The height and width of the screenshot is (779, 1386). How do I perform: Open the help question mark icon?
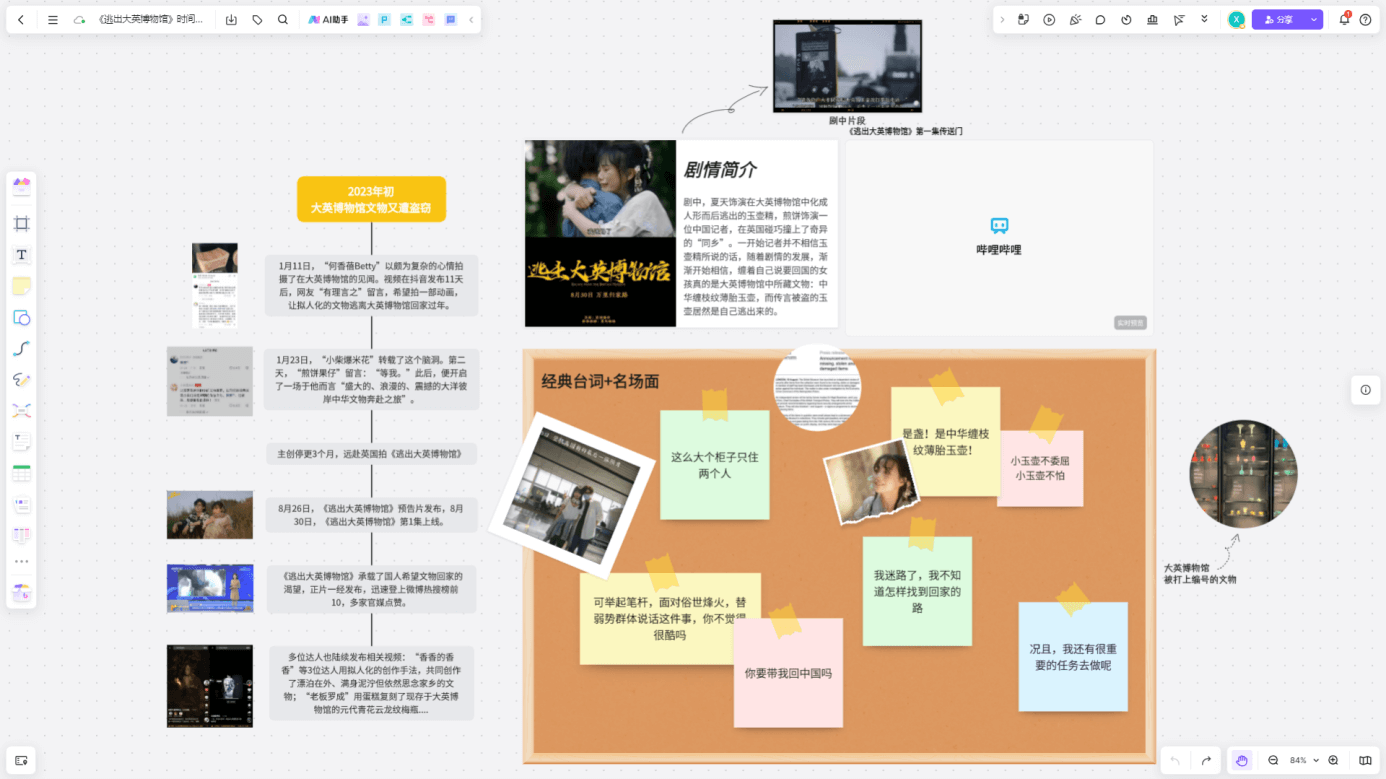point(1365,20)
